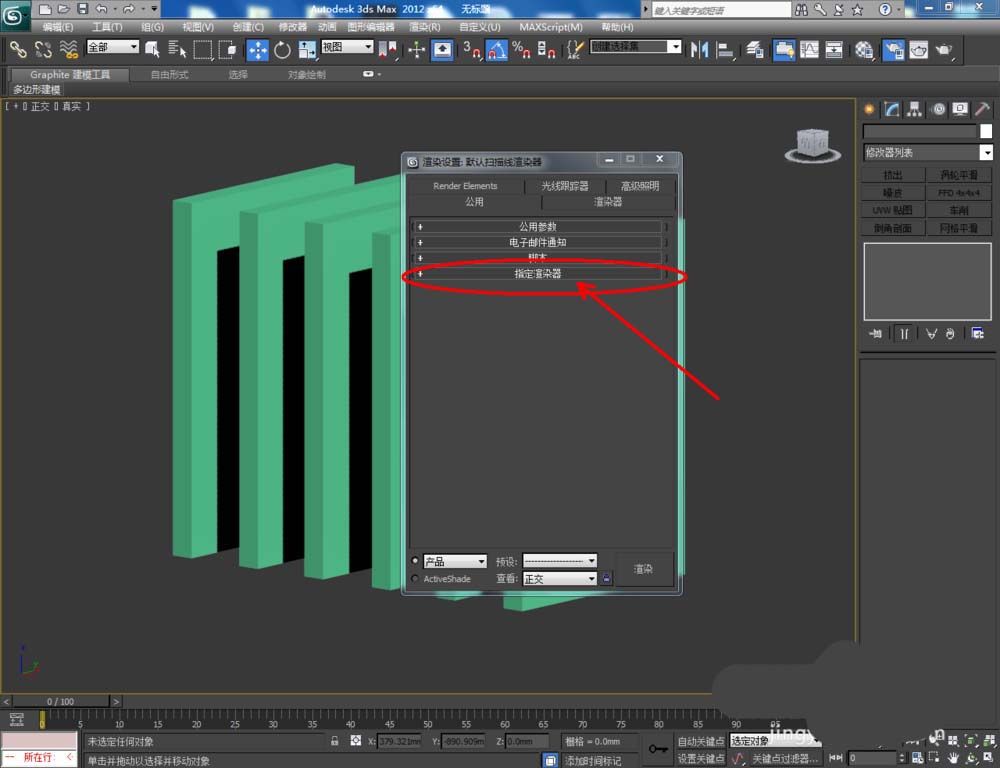This screenshot has height=768, width=1000.
Task: Click the 挤出 modifier button
Action: click(893, 175)
